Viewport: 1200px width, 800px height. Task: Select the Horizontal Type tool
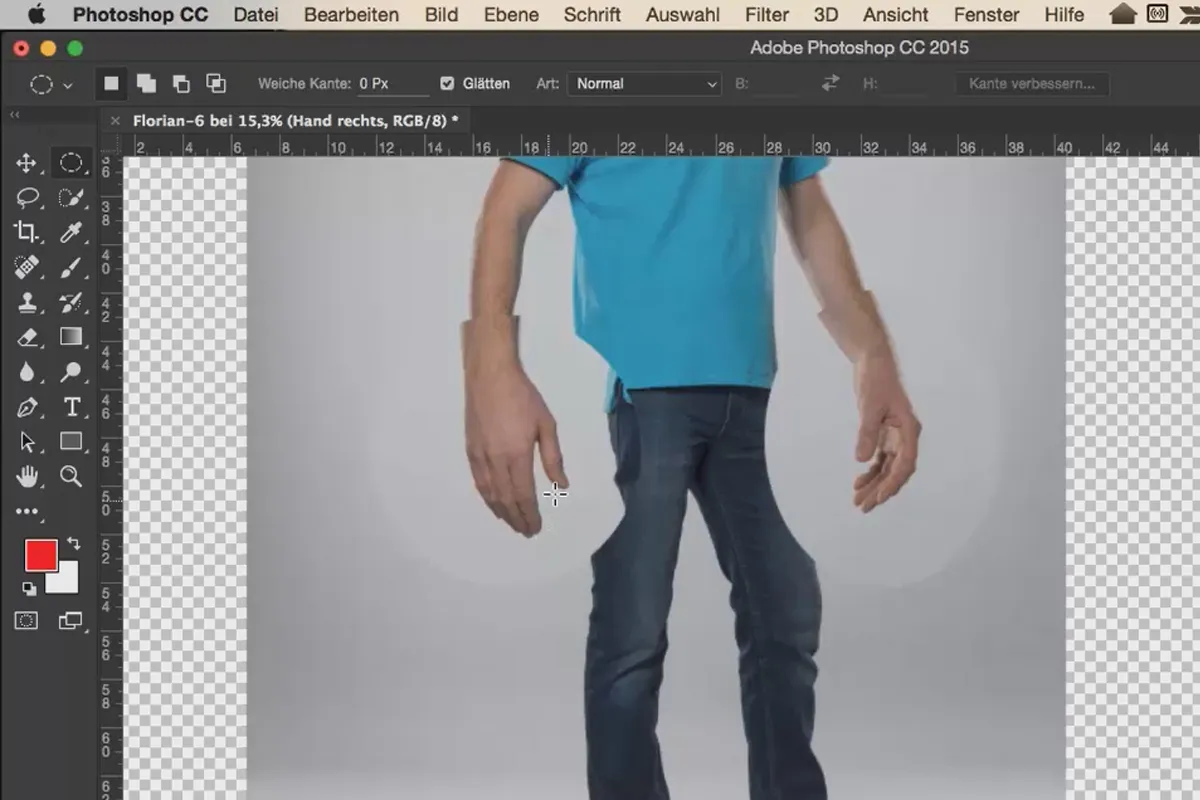(x=71, y=407)
